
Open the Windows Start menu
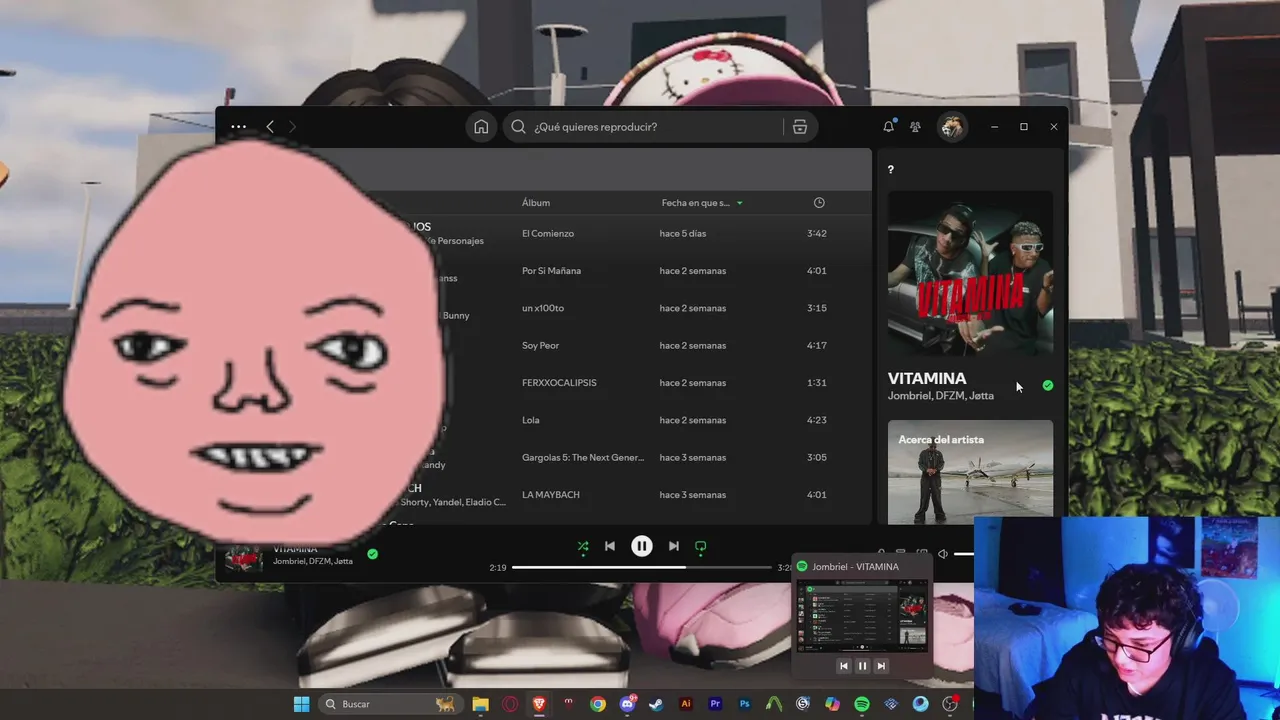coord(301,704)
